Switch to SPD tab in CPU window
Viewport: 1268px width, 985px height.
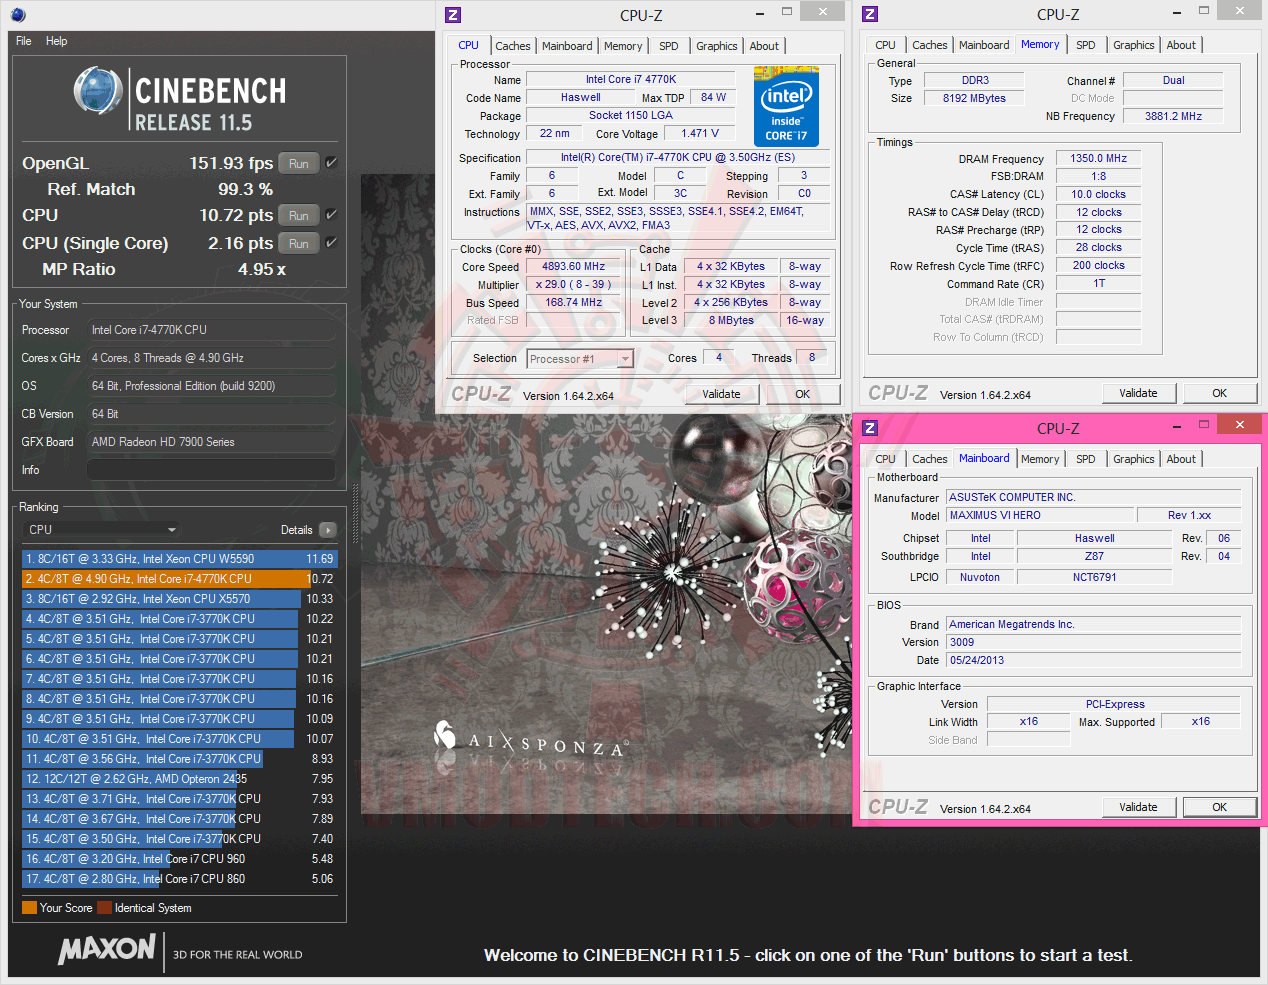[669, 46]
